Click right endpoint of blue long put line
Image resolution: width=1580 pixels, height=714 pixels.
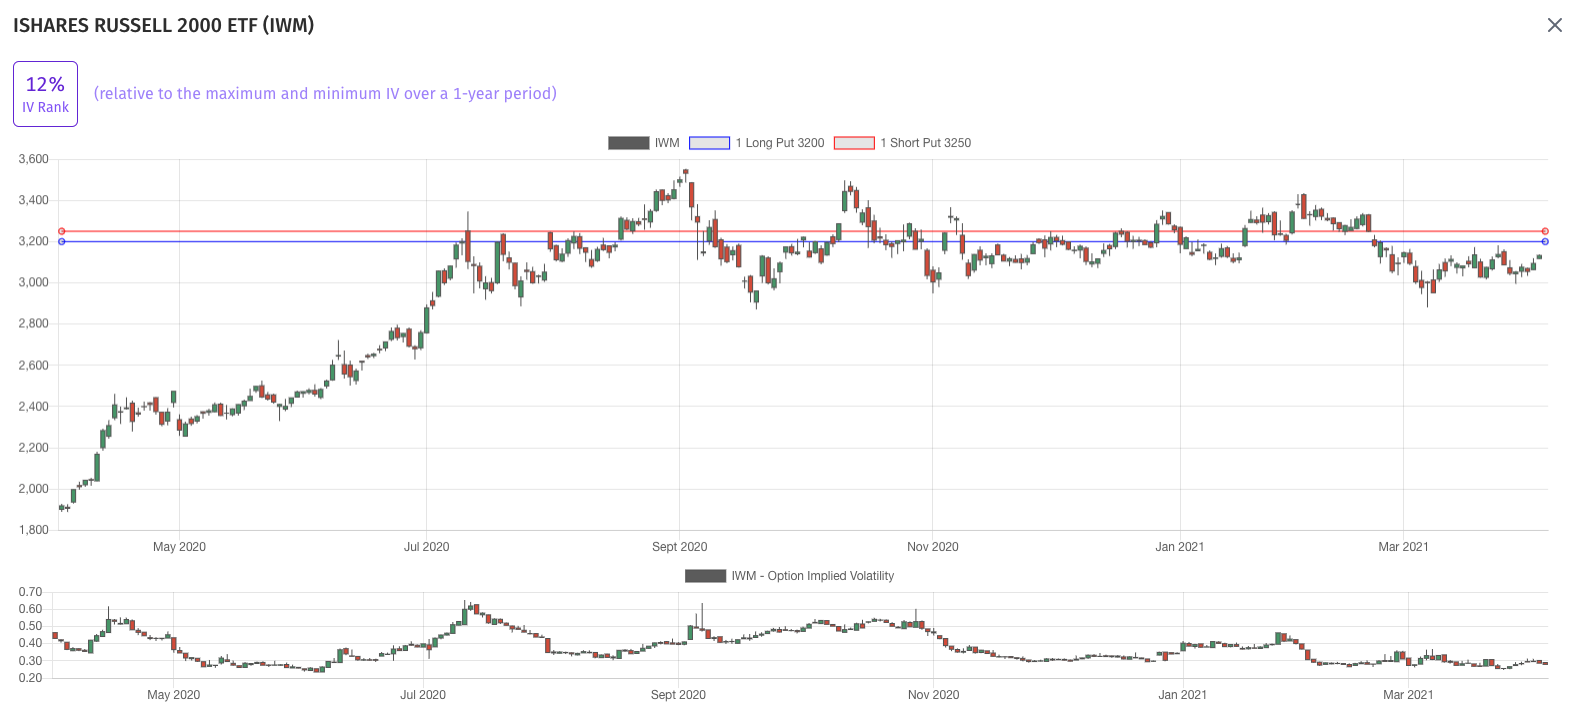1545,241
